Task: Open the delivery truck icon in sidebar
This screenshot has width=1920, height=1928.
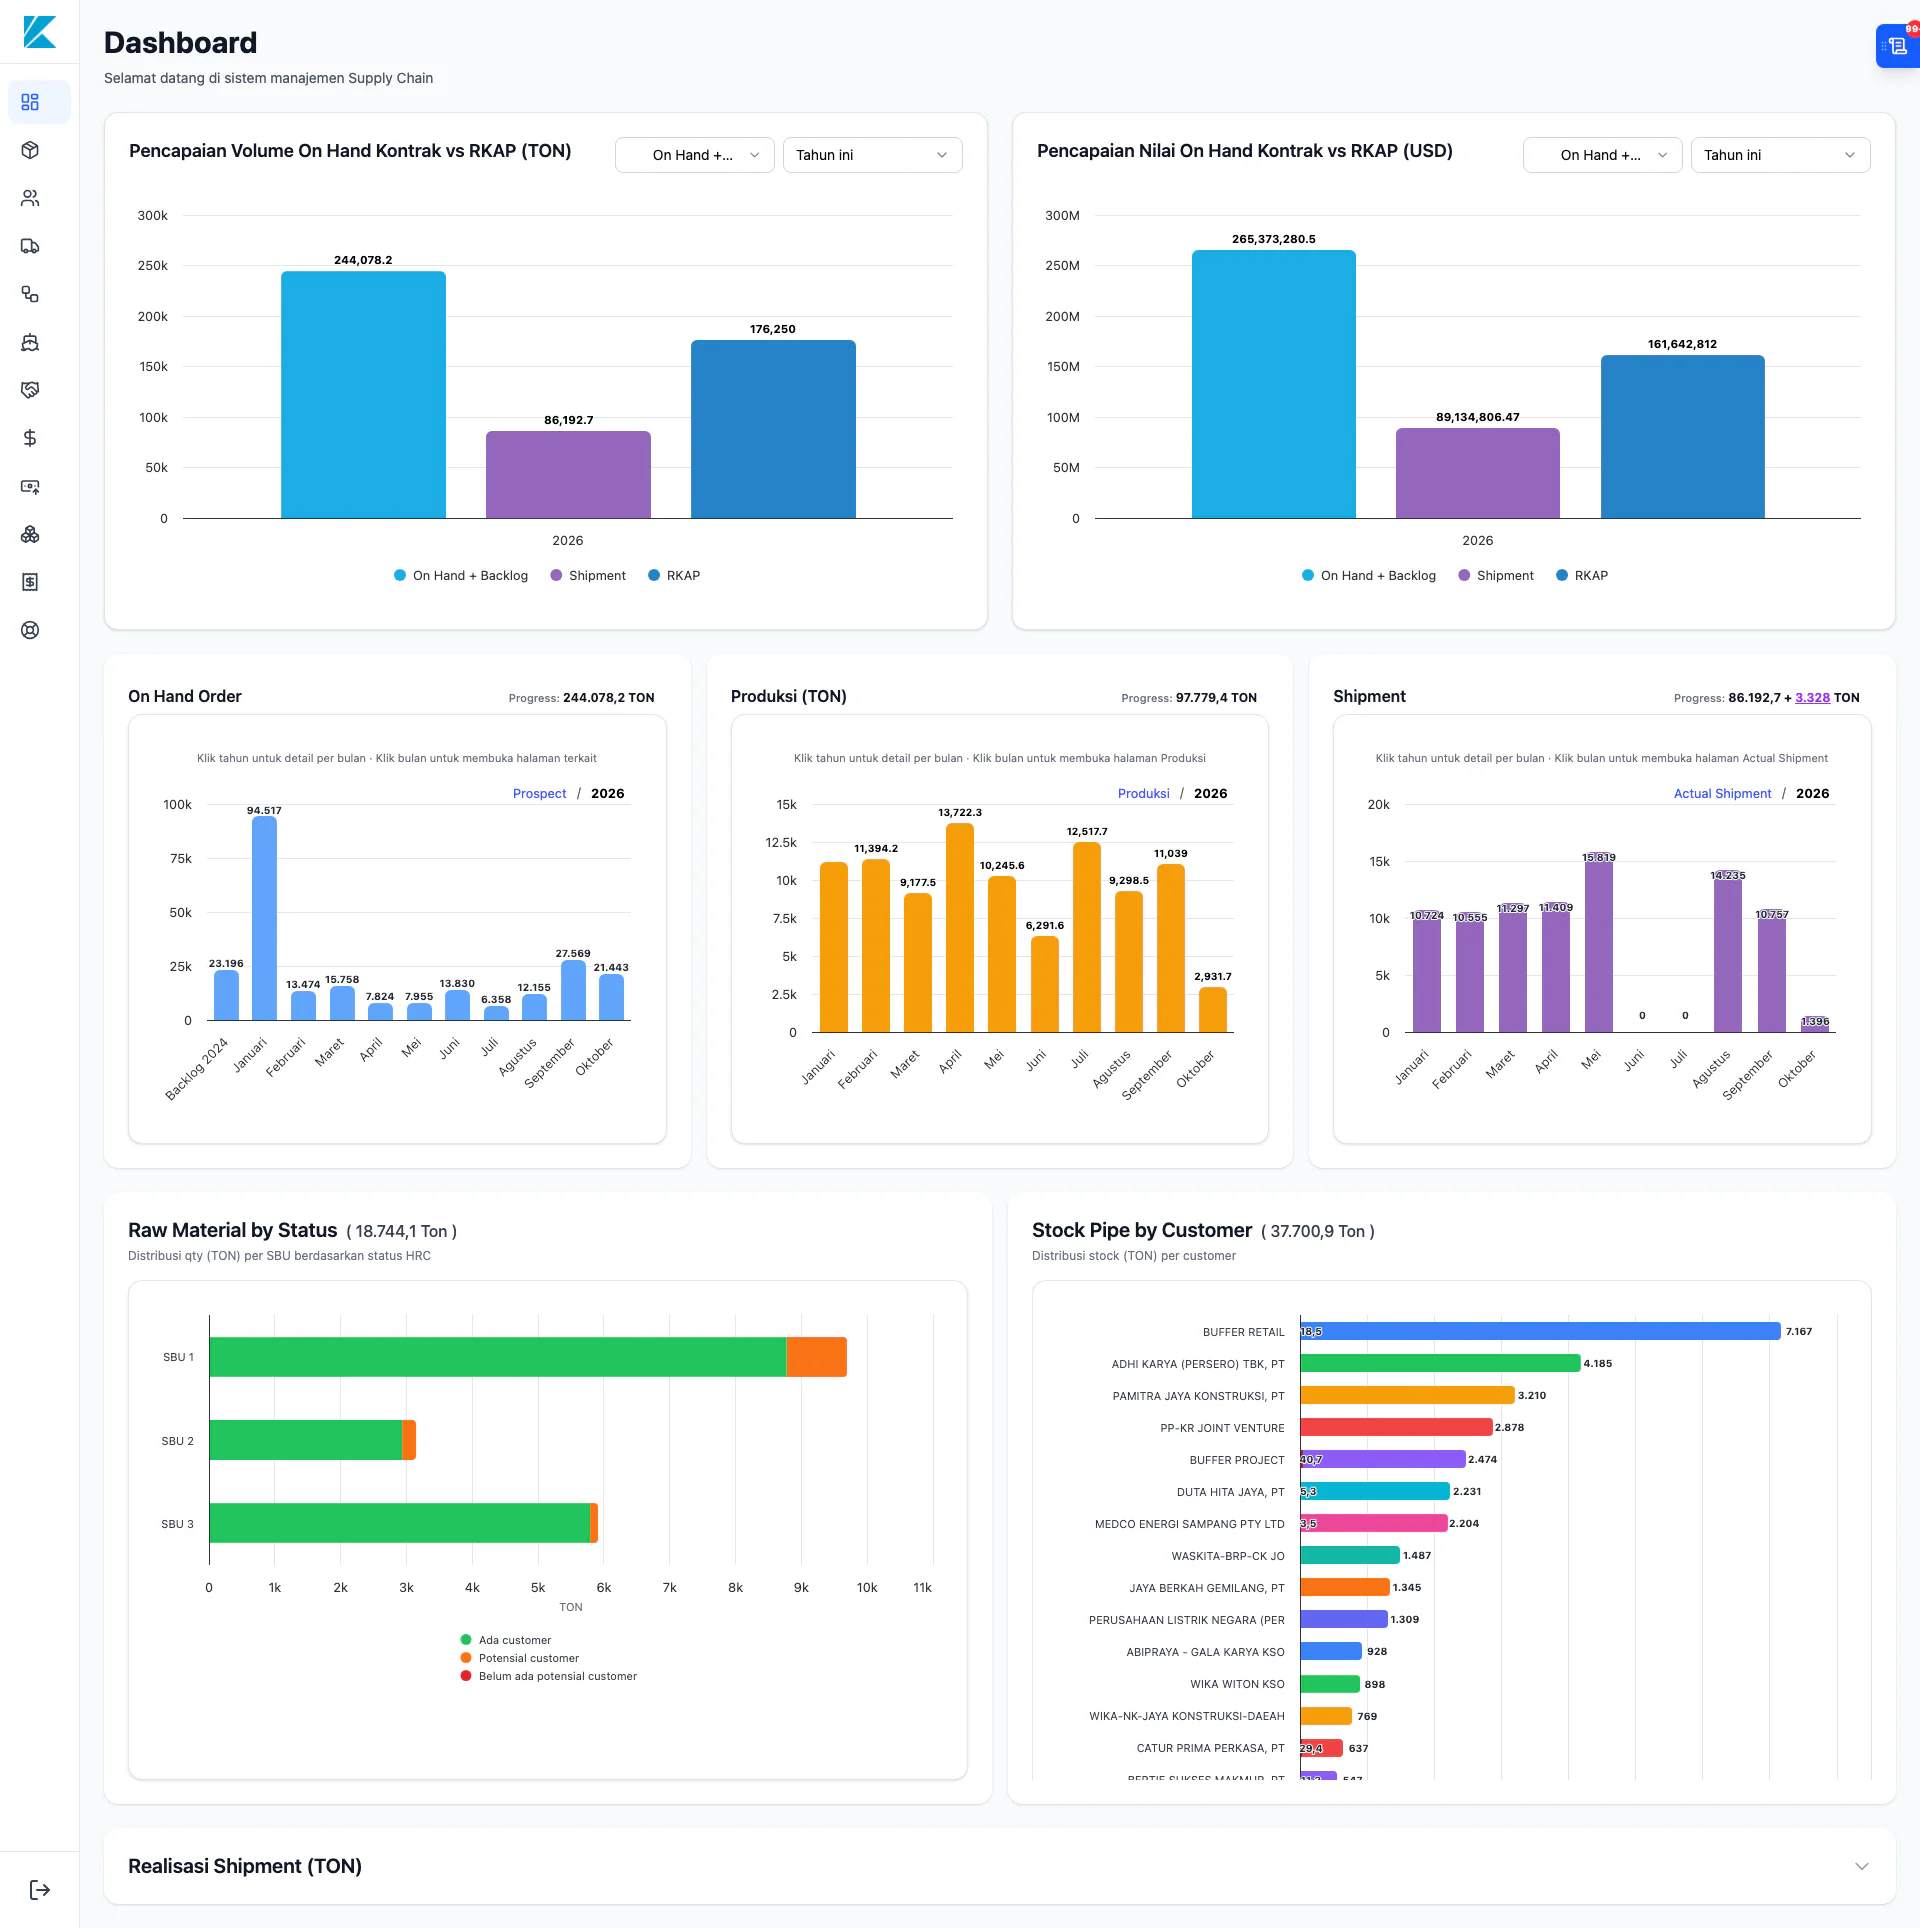Action: tap(30, 246)
